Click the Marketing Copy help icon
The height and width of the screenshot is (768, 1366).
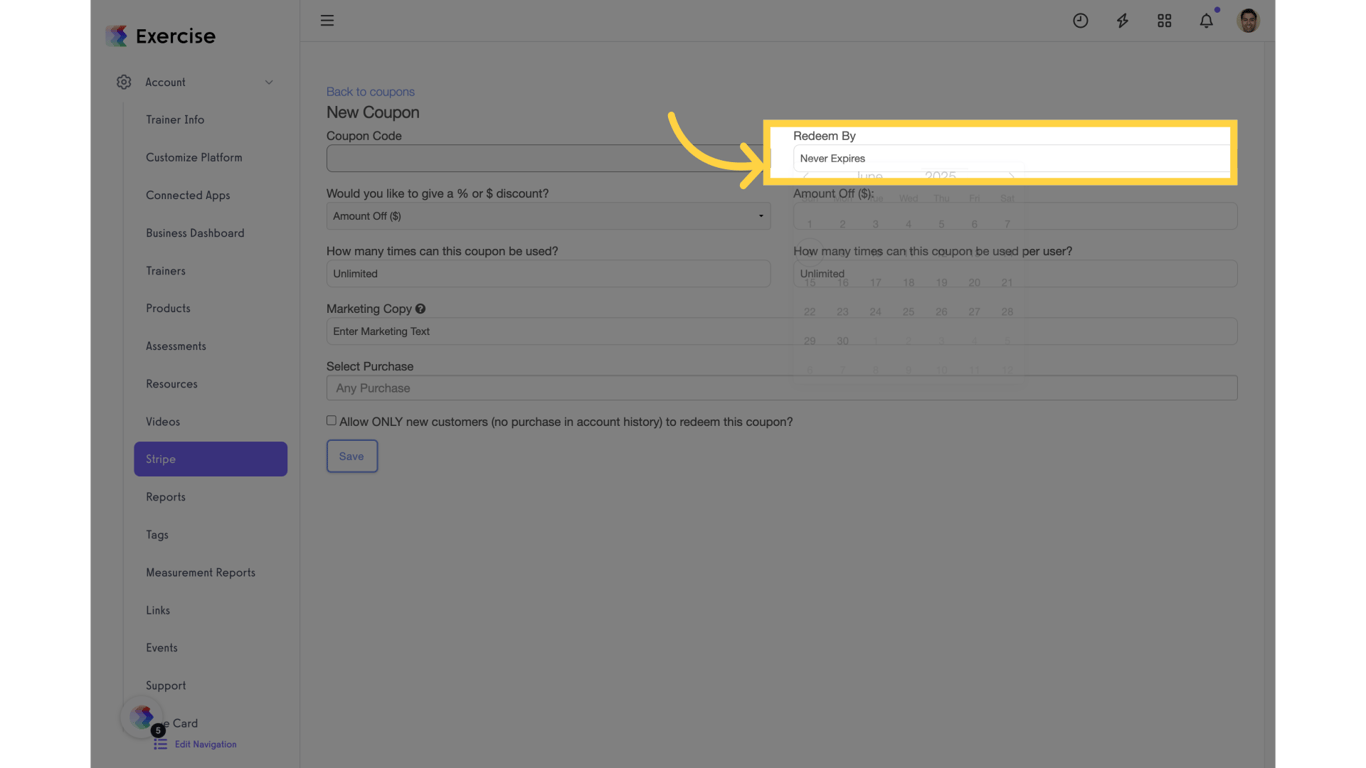pyautogui.click(x=420, y=309)
